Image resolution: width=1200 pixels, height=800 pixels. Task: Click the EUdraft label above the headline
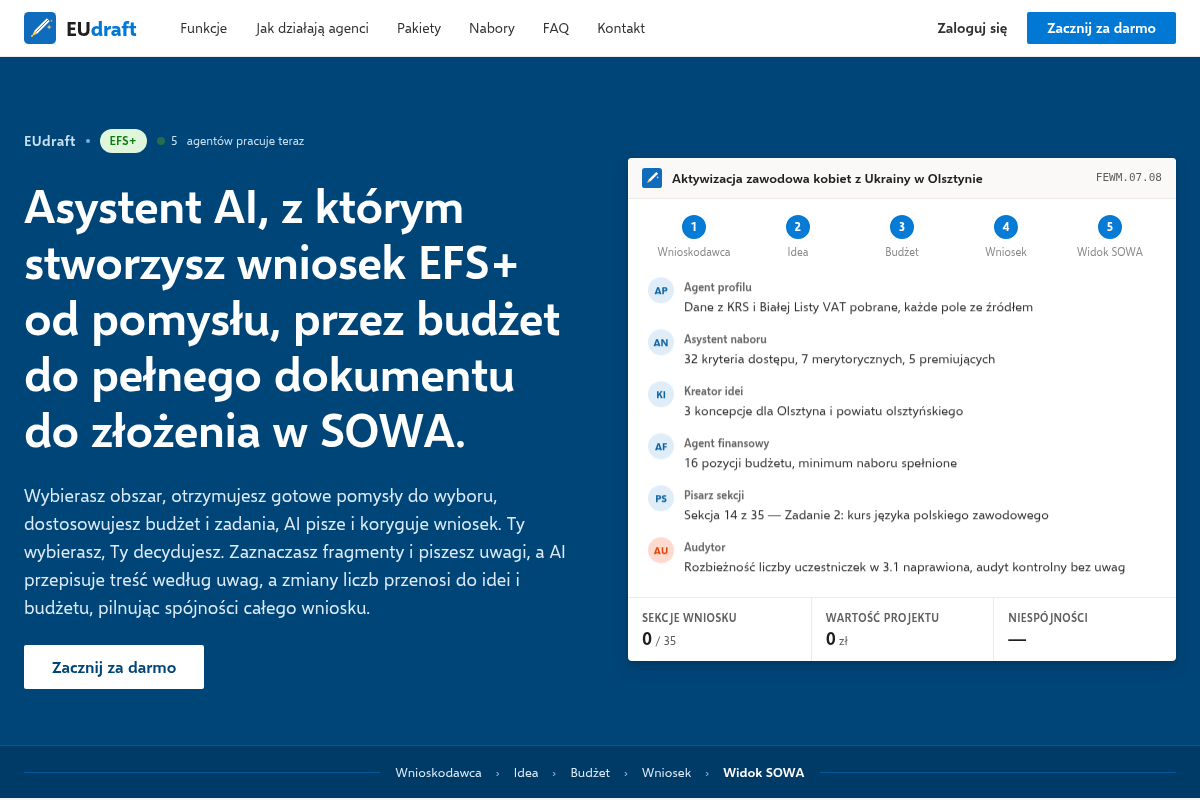(x=50, y=141)
